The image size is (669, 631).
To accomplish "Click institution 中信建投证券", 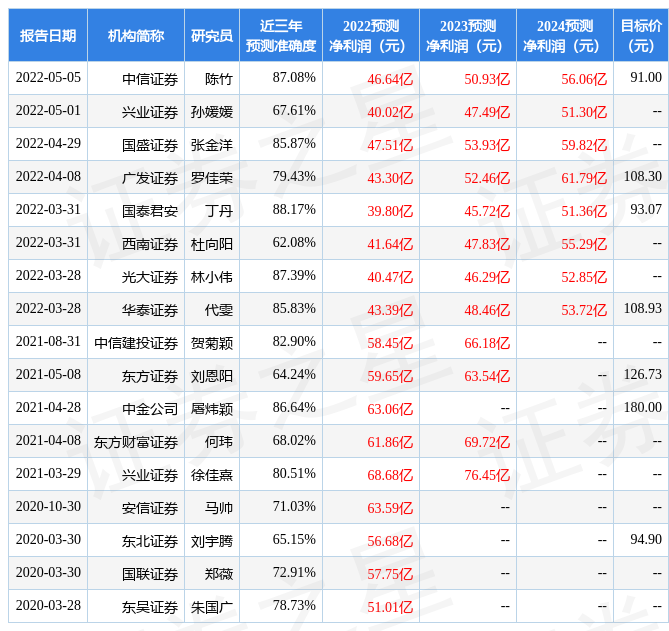I will coord(136,343).
